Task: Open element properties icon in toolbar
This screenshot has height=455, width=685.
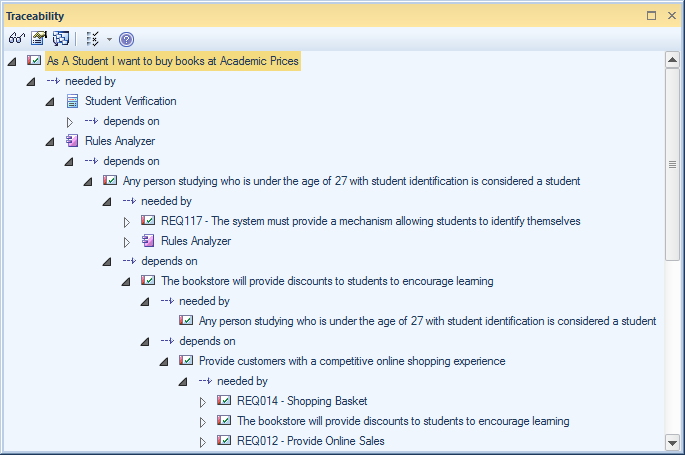Action: coord(39,39)
